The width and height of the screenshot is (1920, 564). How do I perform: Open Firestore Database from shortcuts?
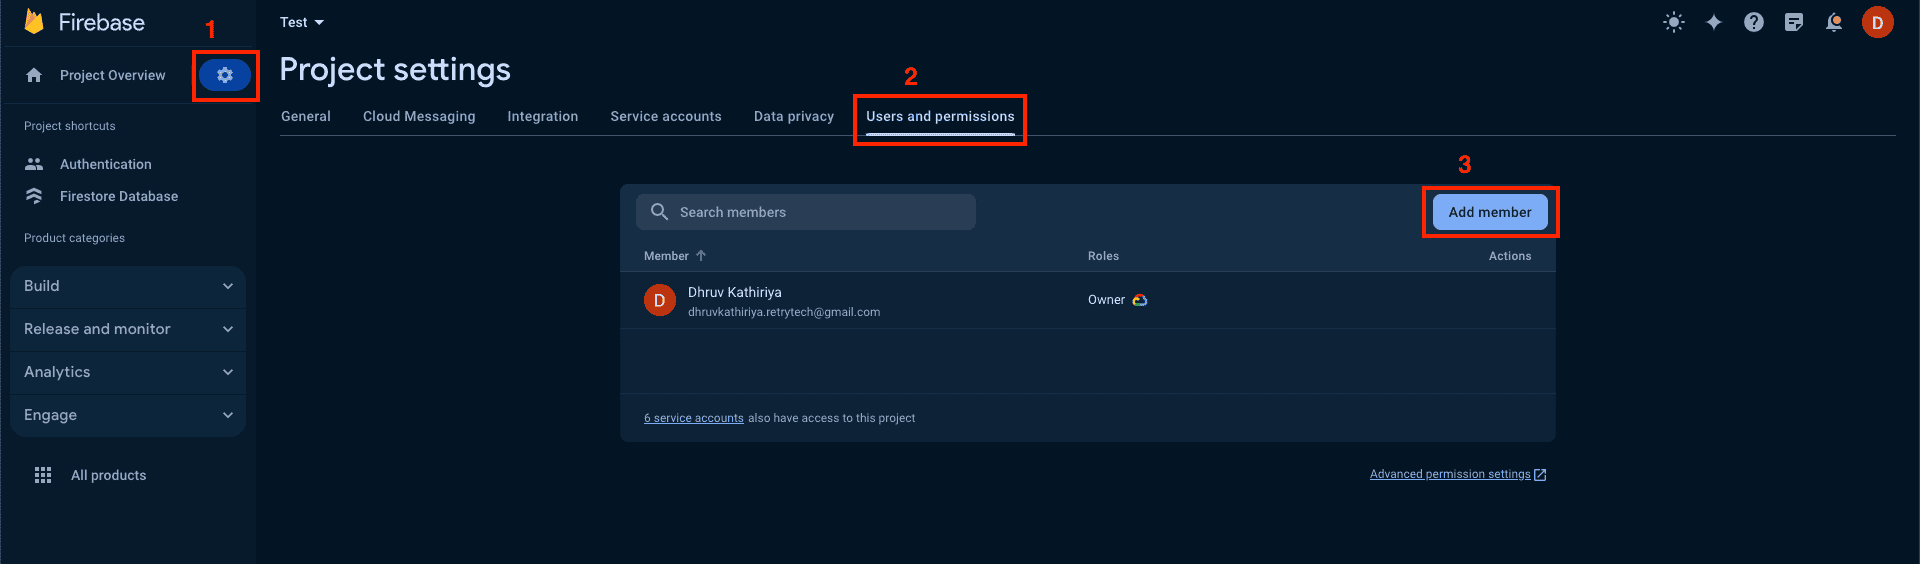click(x=119, y=196)
